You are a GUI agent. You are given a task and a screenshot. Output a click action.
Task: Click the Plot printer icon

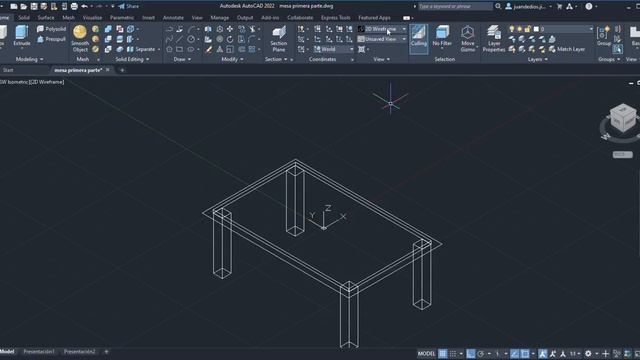pyautogui.click(x=74, y=6)
